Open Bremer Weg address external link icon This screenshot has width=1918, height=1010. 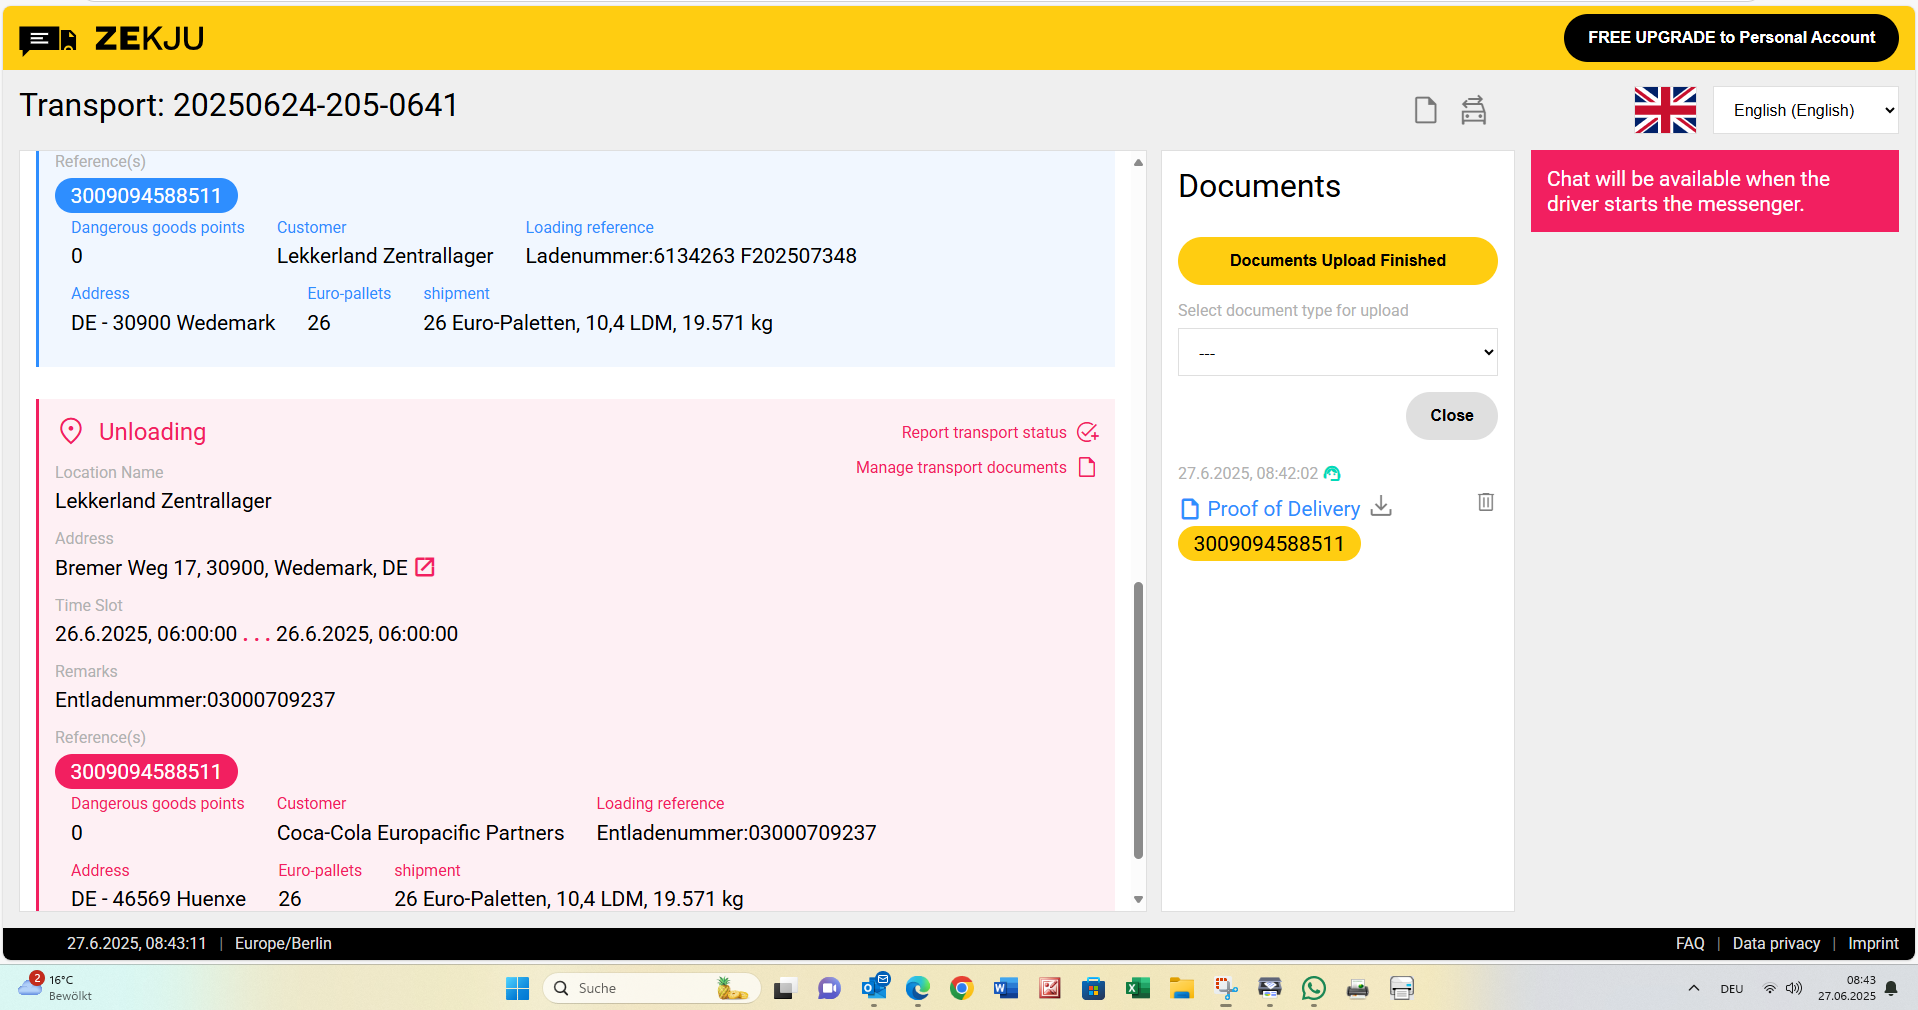tap(425, 567)
